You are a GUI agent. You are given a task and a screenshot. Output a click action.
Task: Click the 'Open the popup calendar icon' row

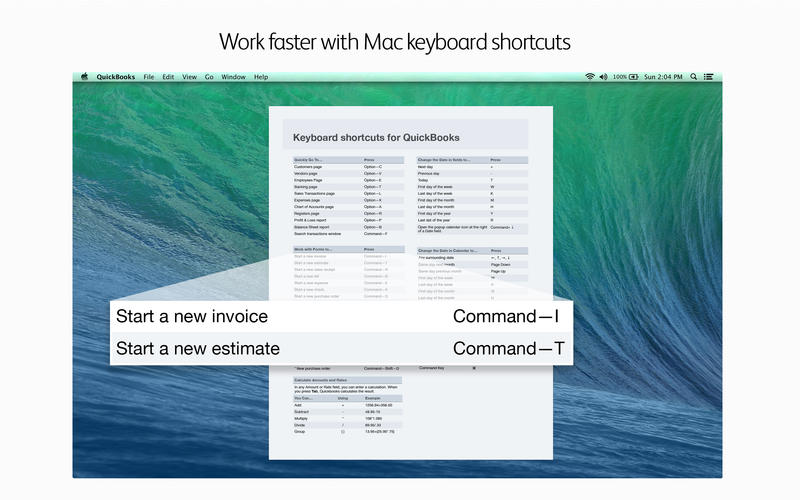[x=472, y=229]
